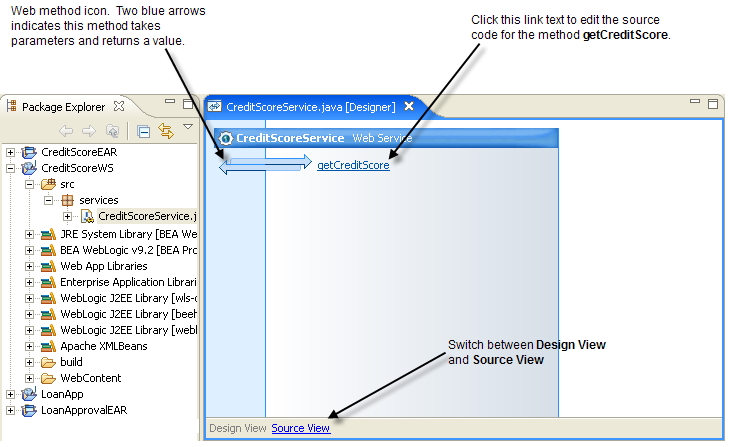Click the CreditScoreEAR project icon
The image size is (731, 447).
(x=29, y=152)
